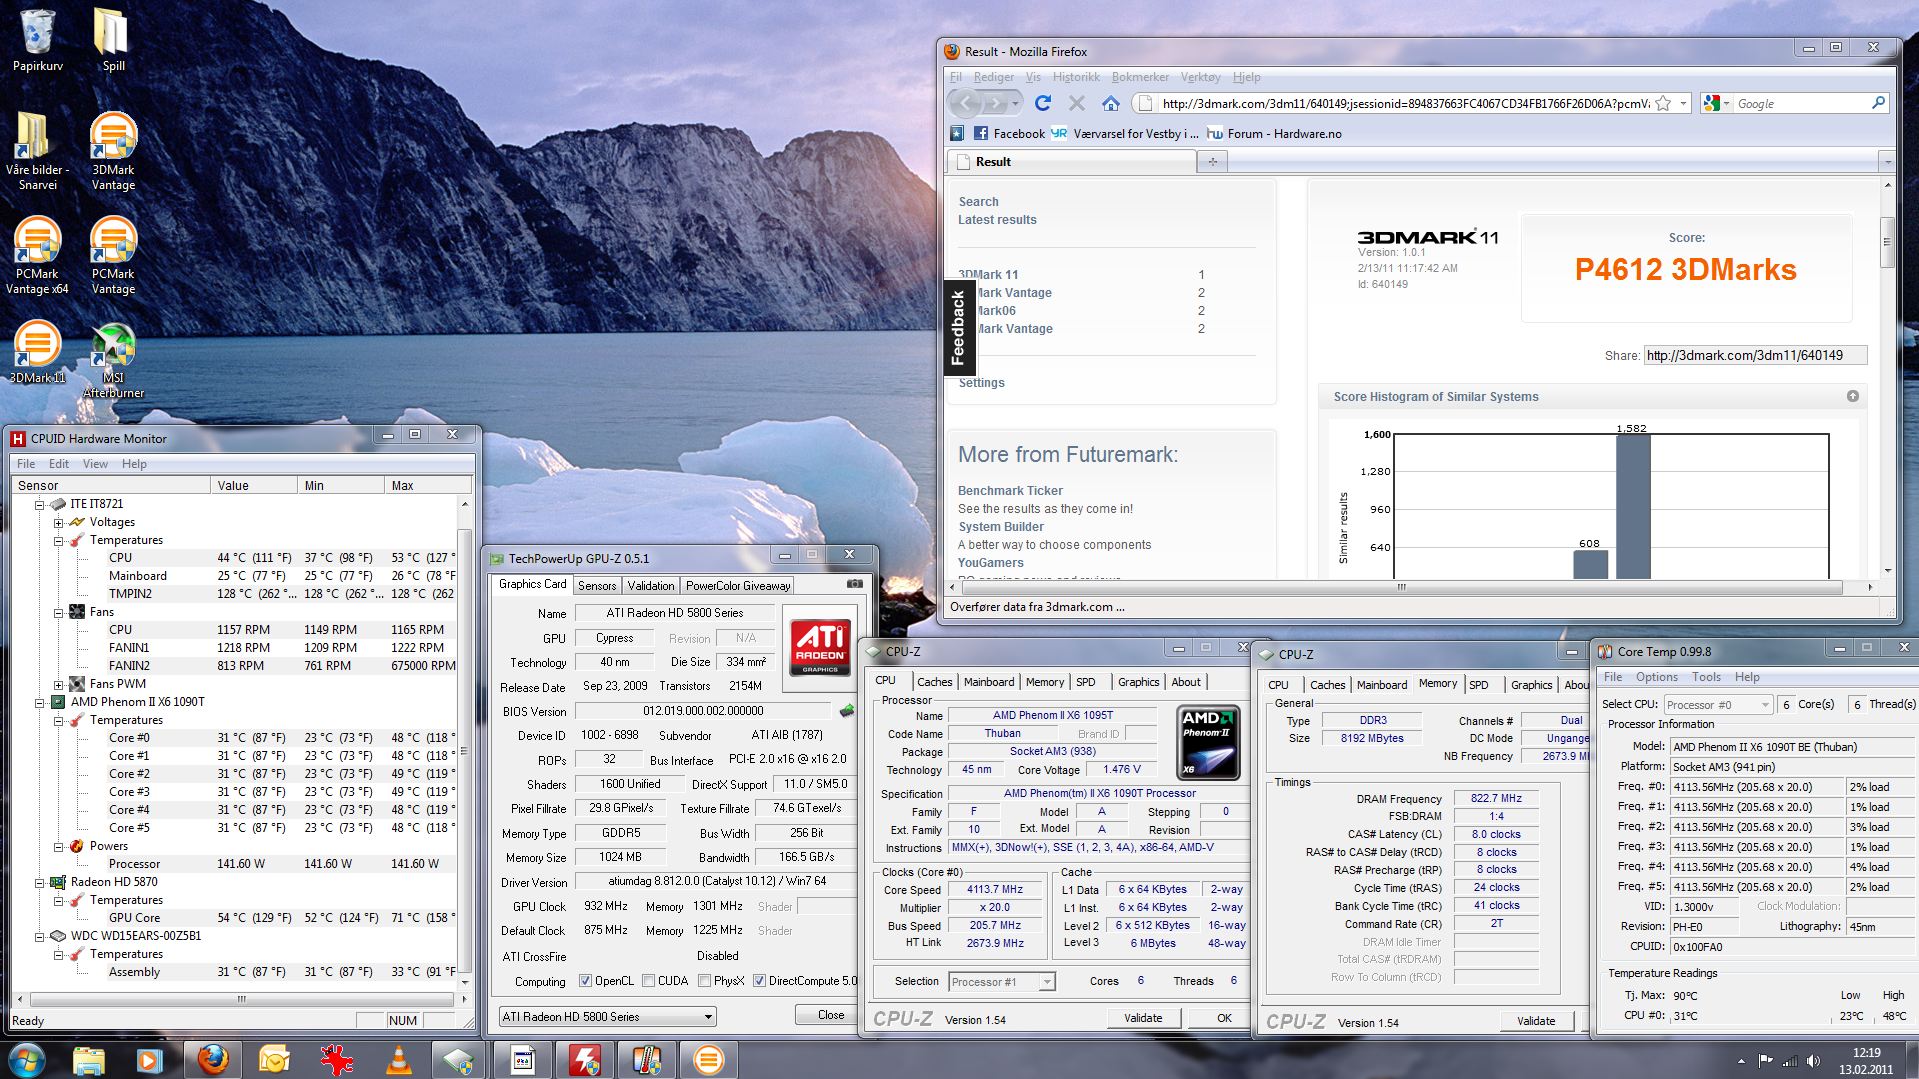This screenshot has width=1919, height=1079.
Task: Go to the Firefox home page icon
Action: (1110, 103)
